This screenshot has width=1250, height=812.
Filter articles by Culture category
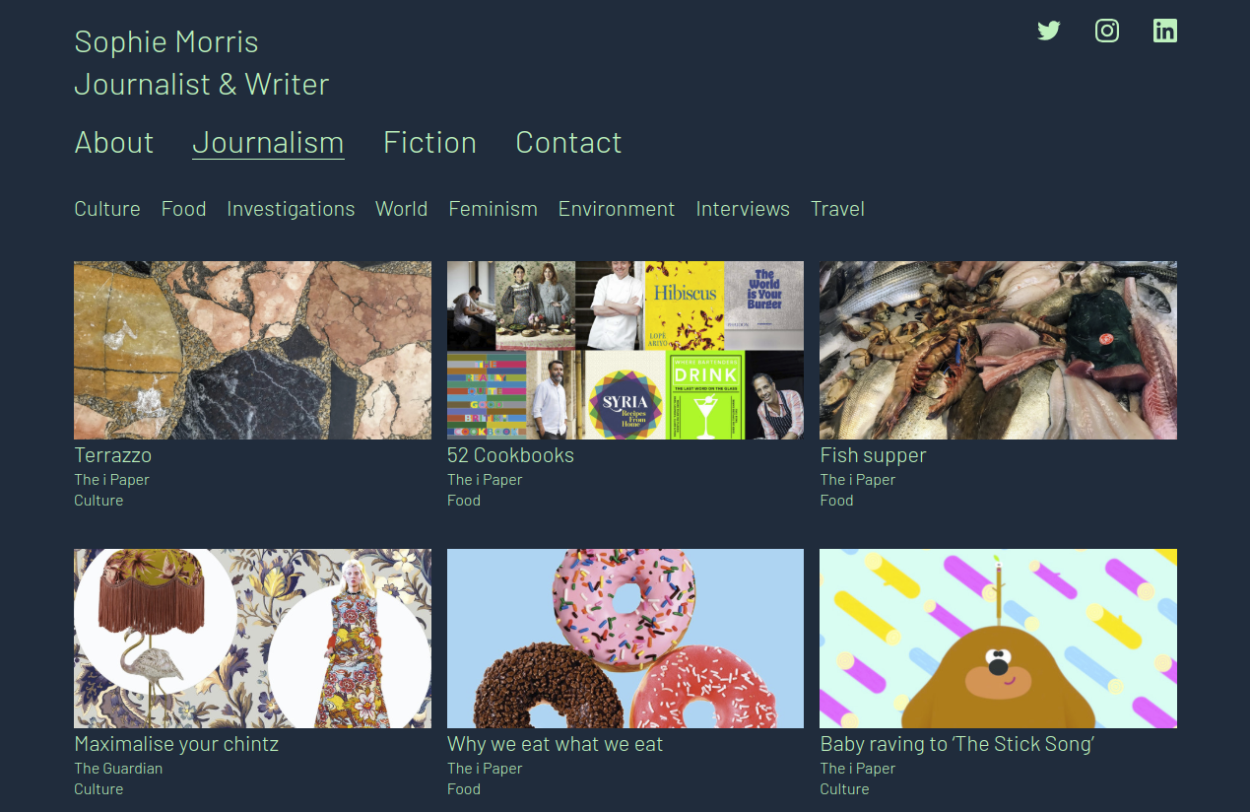(107, 209)
